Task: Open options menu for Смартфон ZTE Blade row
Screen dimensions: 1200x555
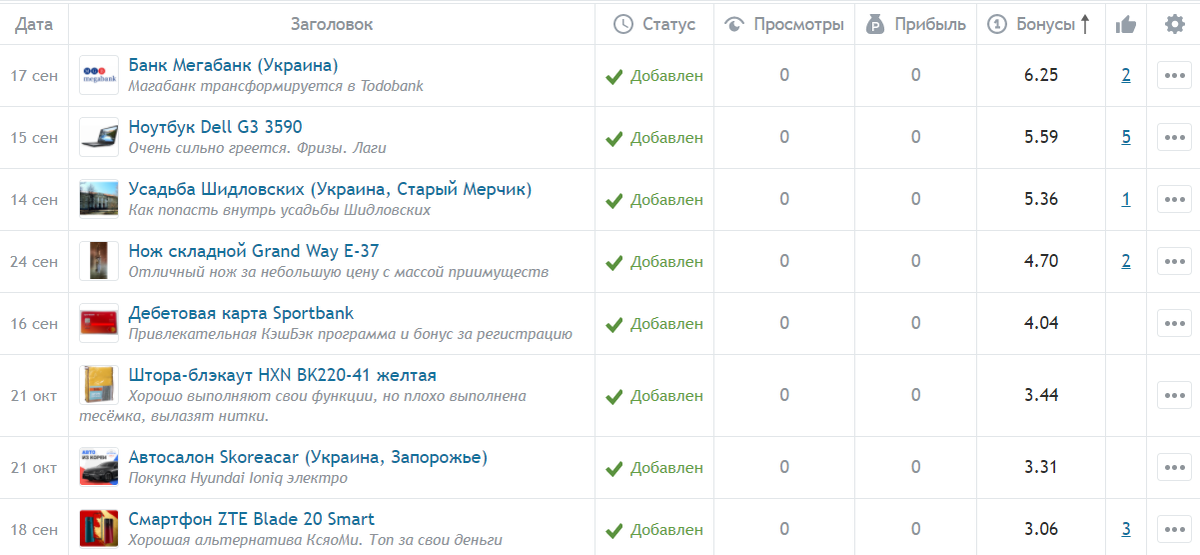Action: click(x=1174, y=530)
